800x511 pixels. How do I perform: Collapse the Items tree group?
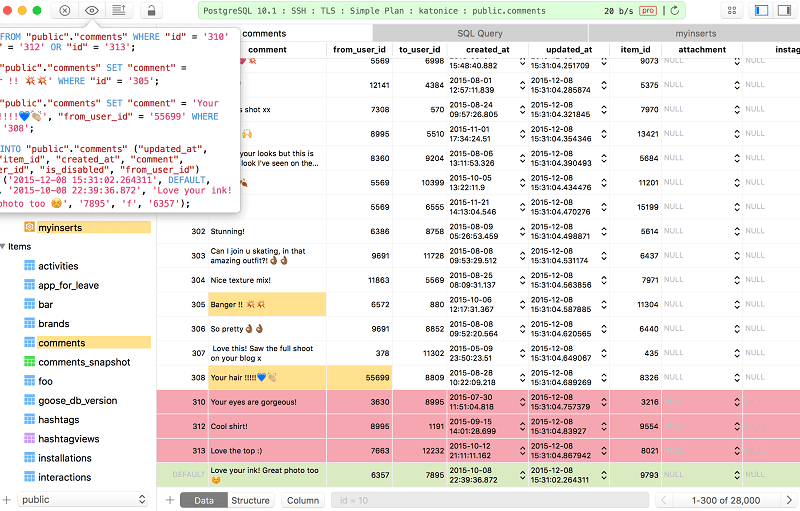pyautogui.click(x=3, y=246)
